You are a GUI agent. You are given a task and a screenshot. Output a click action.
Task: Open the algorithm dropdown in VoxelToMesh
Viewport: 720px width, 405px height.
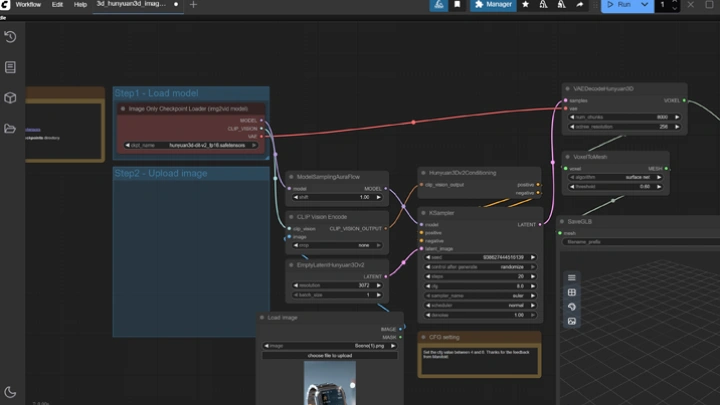pyautogui.click(x=615, y=177)
